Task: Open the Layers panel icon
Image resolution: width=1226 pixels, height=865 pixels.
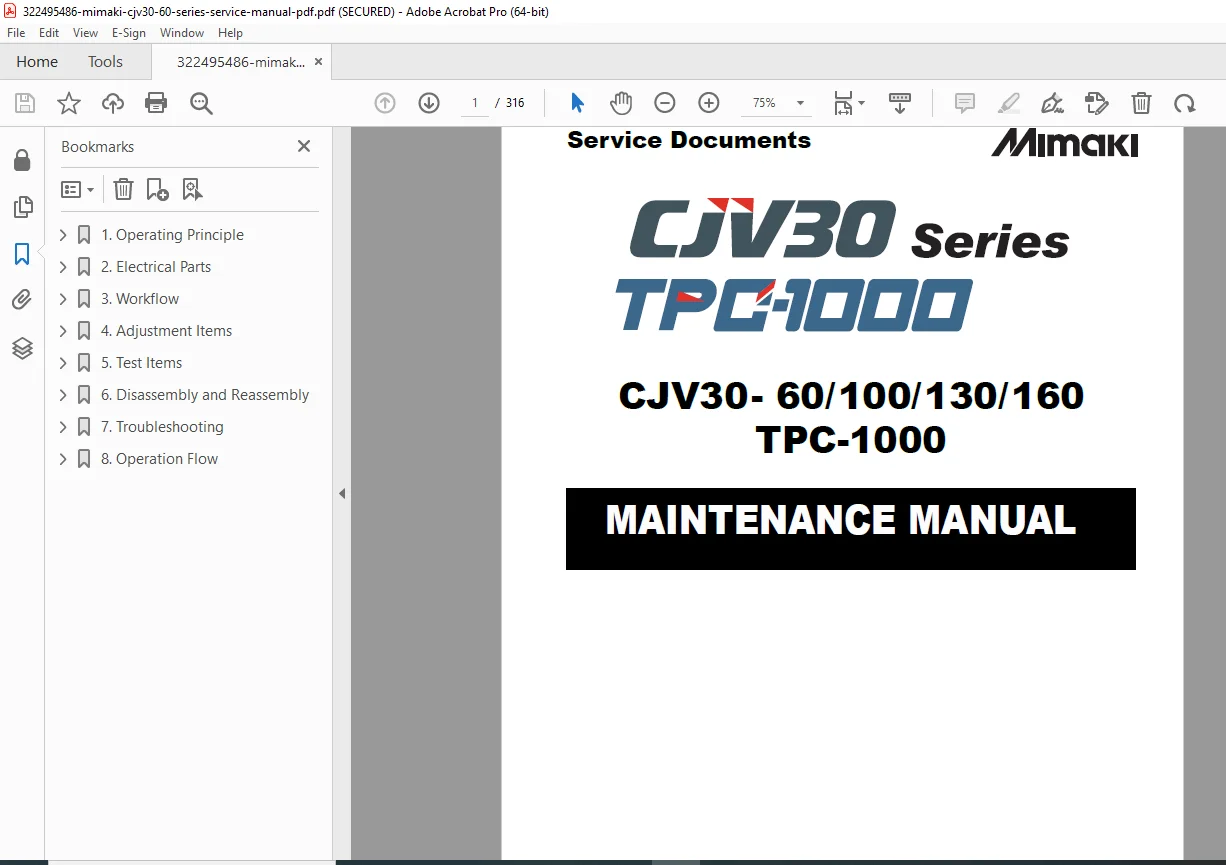Action: pos(22,348)
